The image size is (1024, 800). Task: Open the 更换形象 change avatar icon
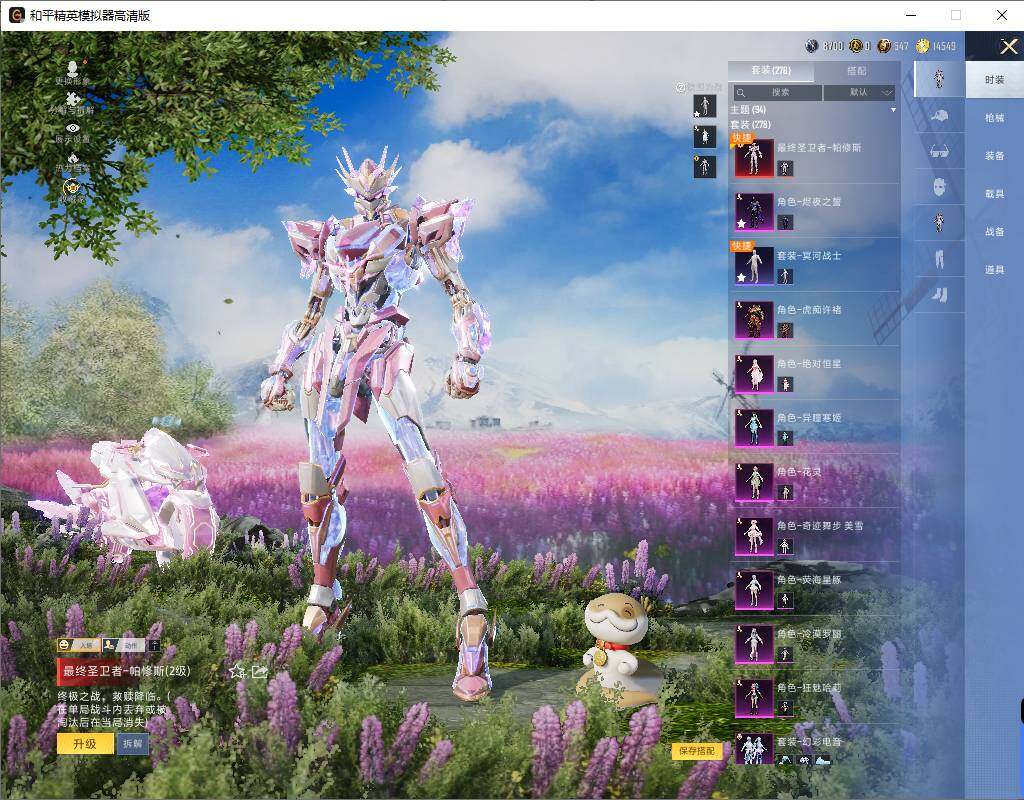click(x=72, y=69)
